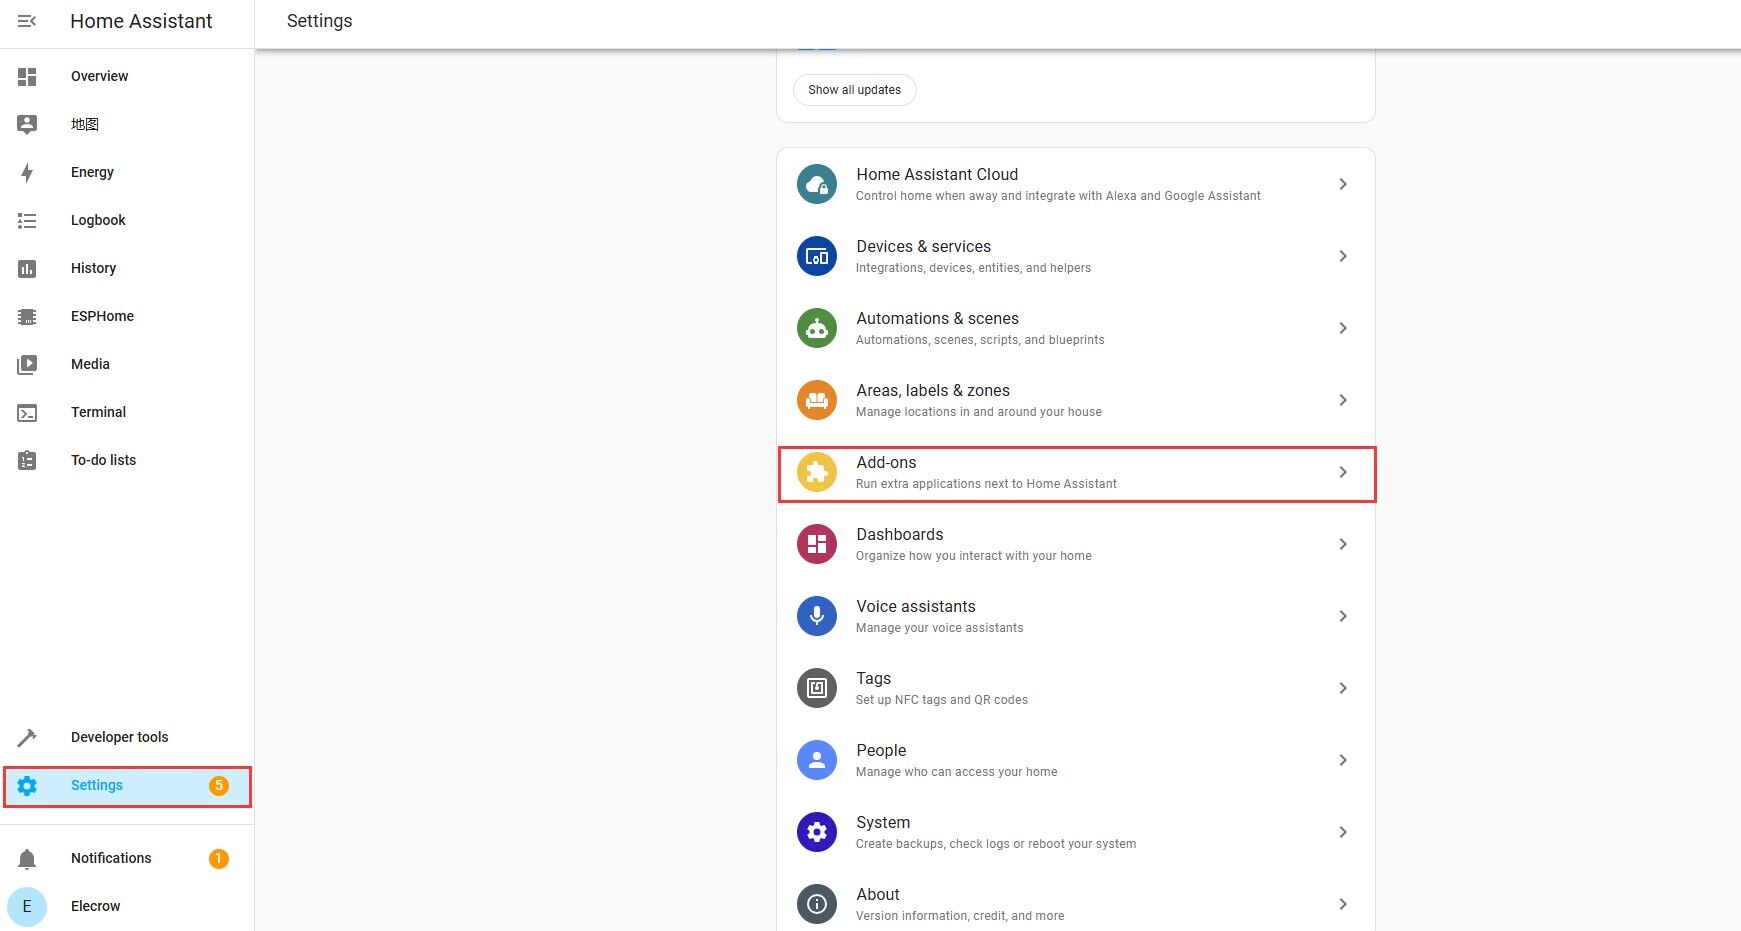1741x931 pixels.
Task: Open the History sidebar item
Action: 127,268
